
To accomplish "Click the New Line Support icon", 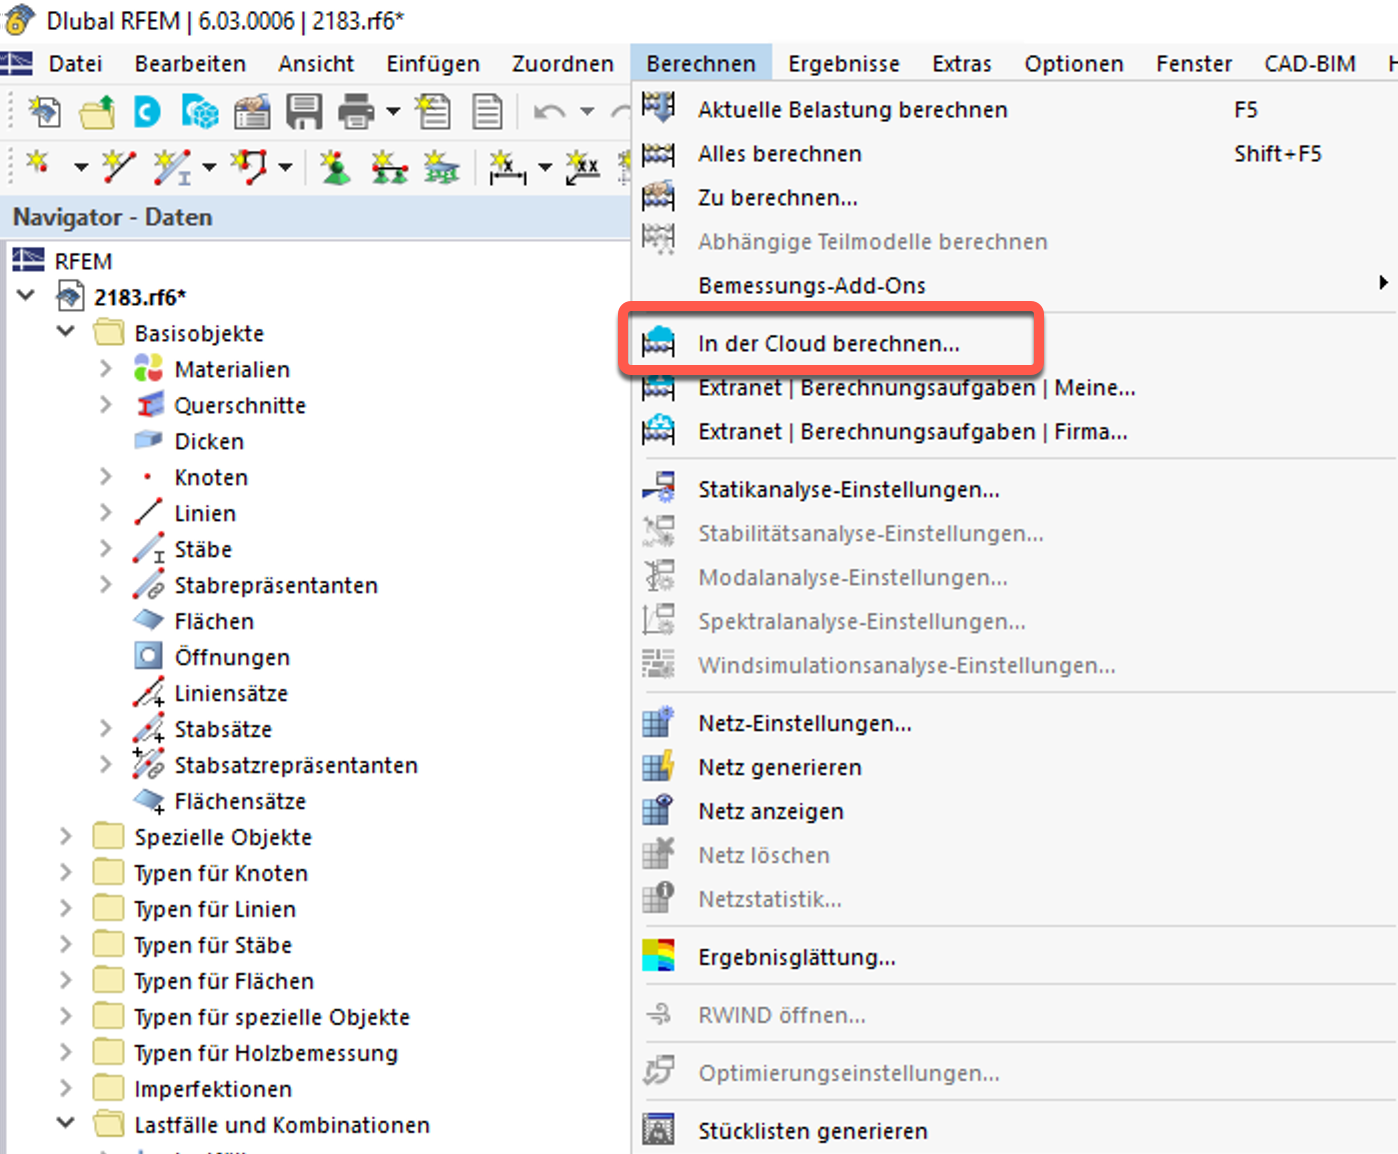I will coord(389,167).
